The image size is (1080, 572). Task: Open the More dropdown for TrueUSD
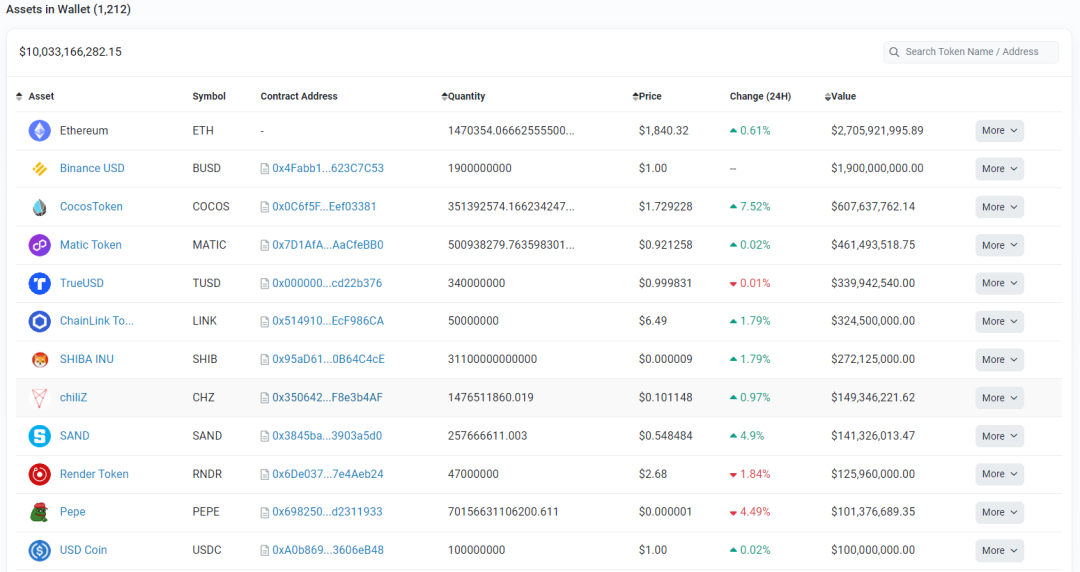tap(999, 283)
